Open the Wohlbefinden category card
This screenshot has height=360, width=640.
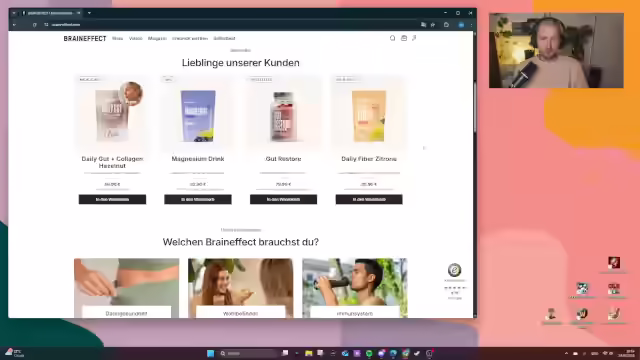[240, 288]
